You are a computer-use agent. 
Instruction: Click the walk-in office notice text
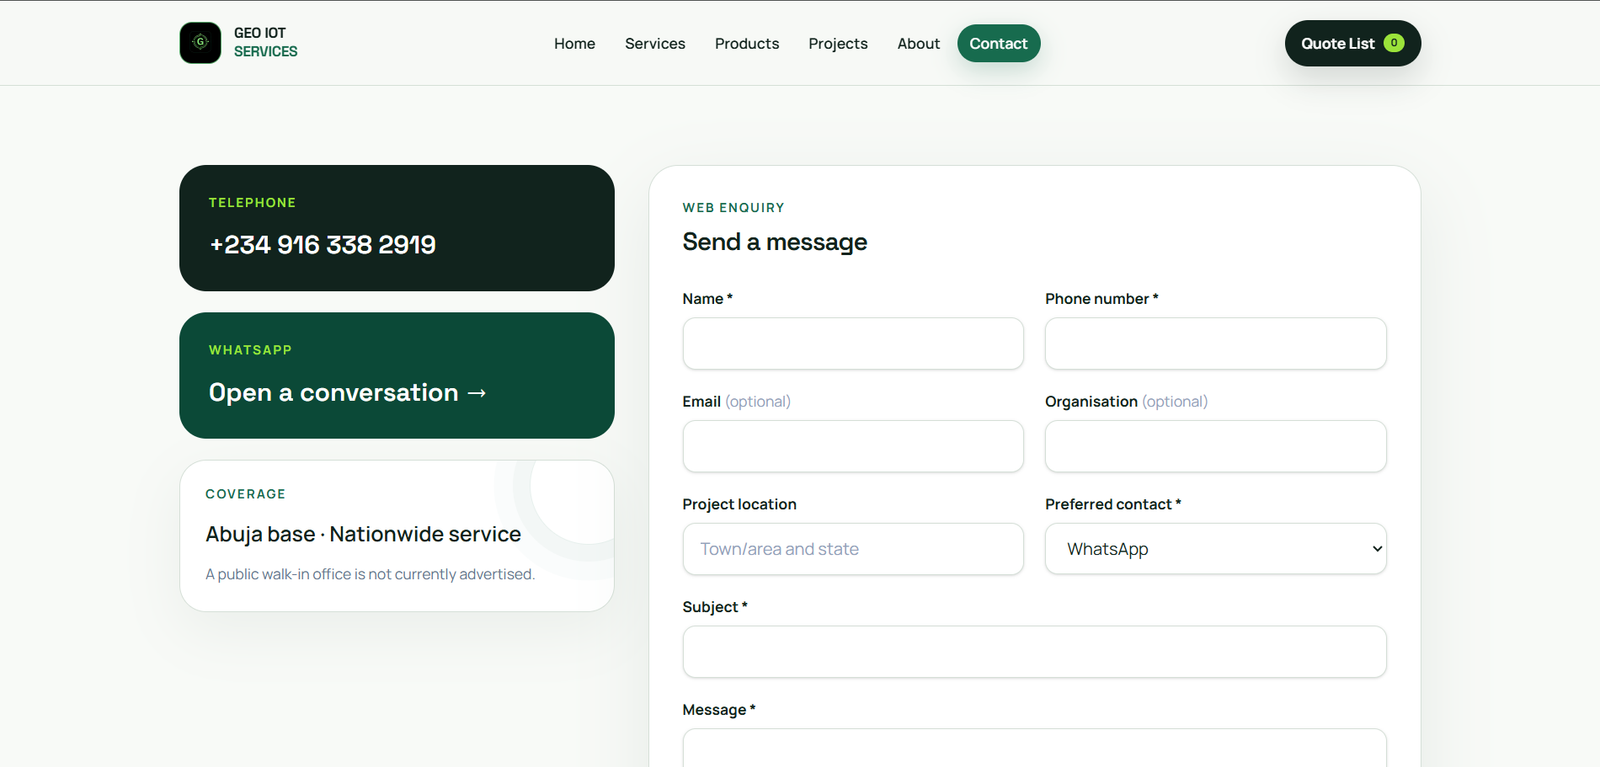(370, 574)
